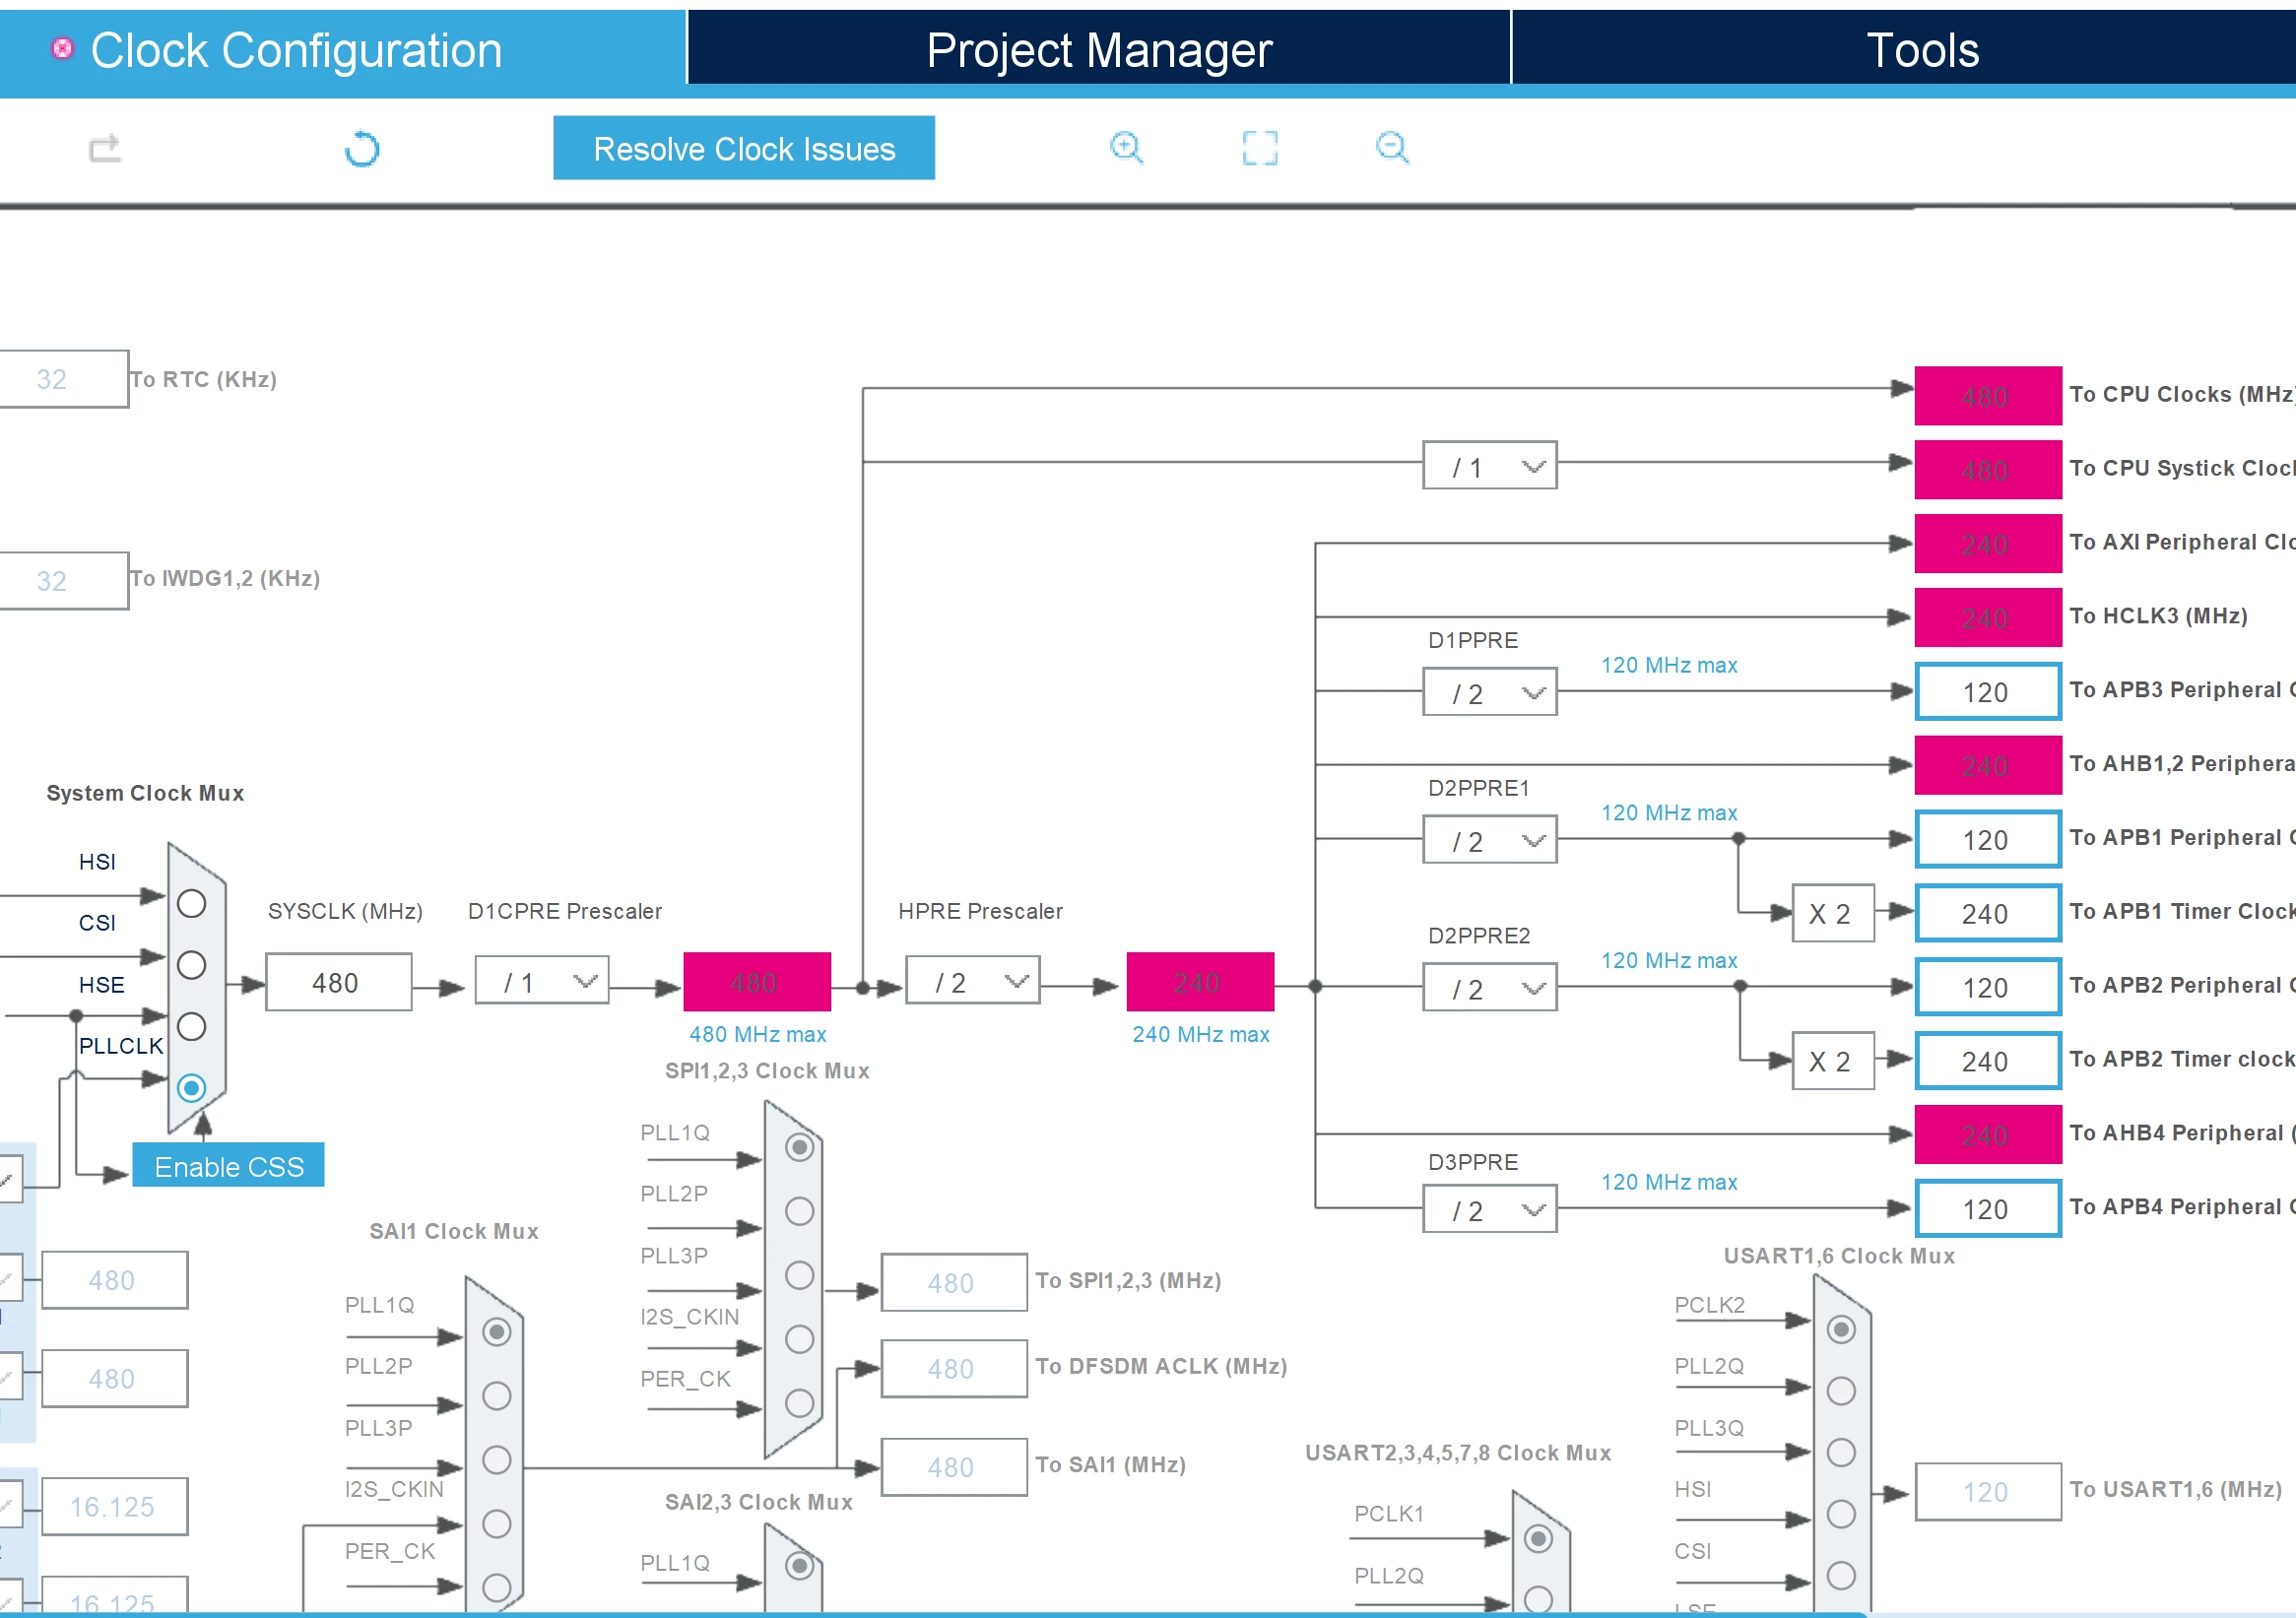Image resolution: width=2296 pixels, height=1618 pixels.
Task: Click Resolve Clock Issues button
Action: (x=744, y=148)
